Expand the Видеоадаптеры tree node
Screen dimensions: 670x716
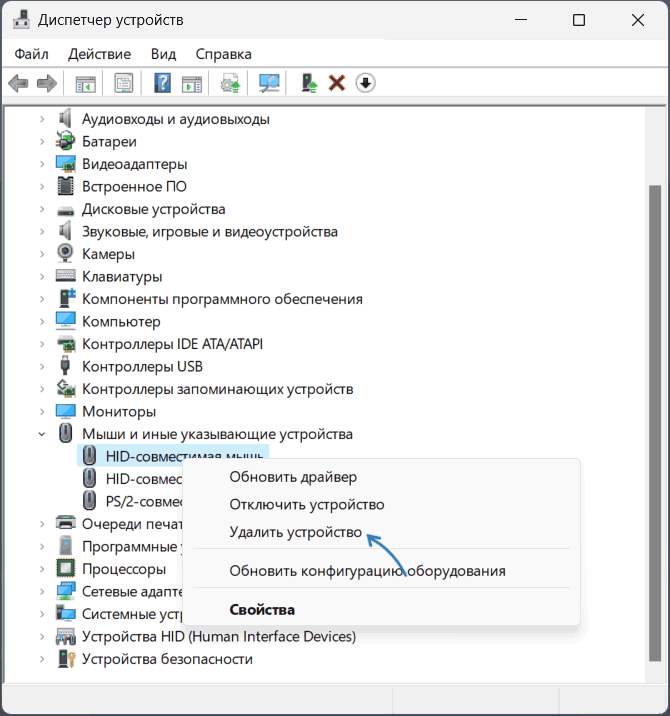[x=42, y=164]
